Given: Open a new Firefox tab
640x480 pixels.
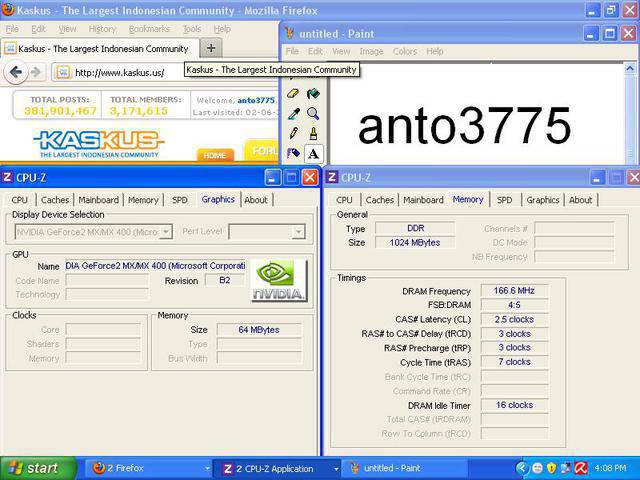Looking at the screenshot, I should [211, 48].
